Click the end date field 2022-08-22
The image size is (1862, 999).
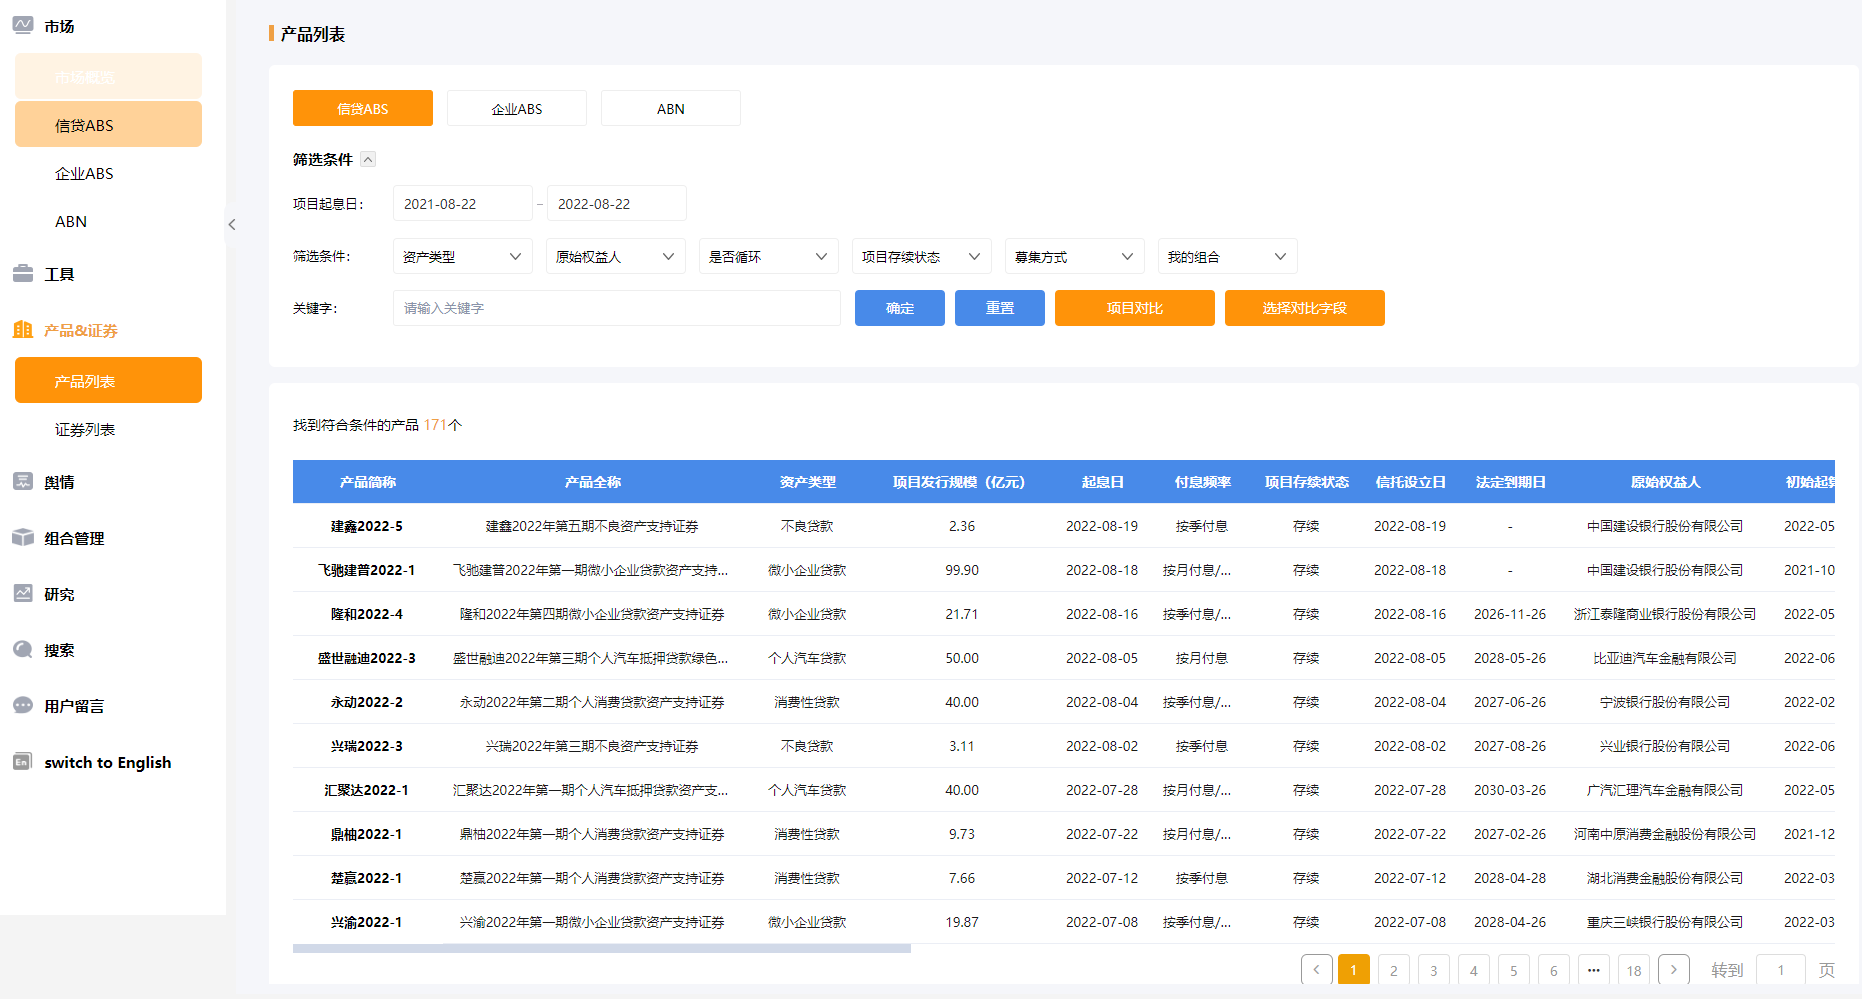pos(617,203)
